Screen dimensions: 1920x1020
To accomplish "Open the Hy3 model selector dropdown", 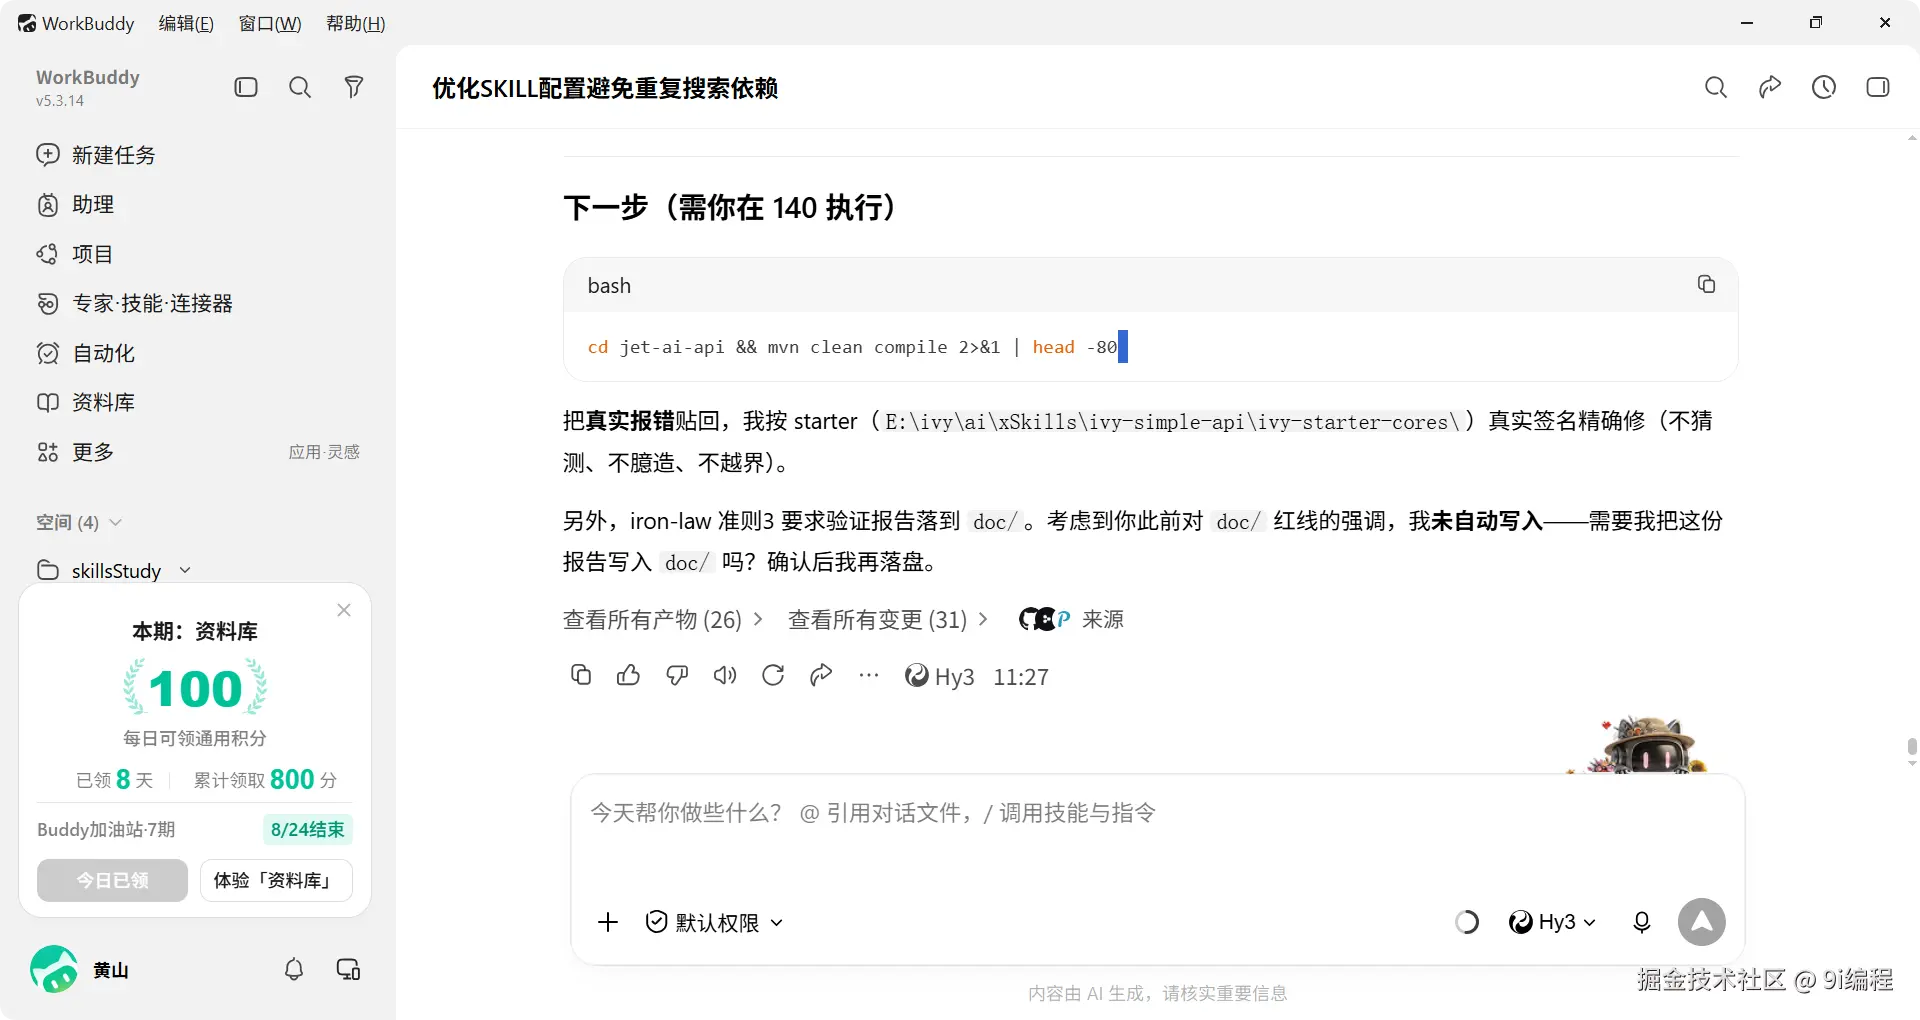I will (x=1552, y=922).
